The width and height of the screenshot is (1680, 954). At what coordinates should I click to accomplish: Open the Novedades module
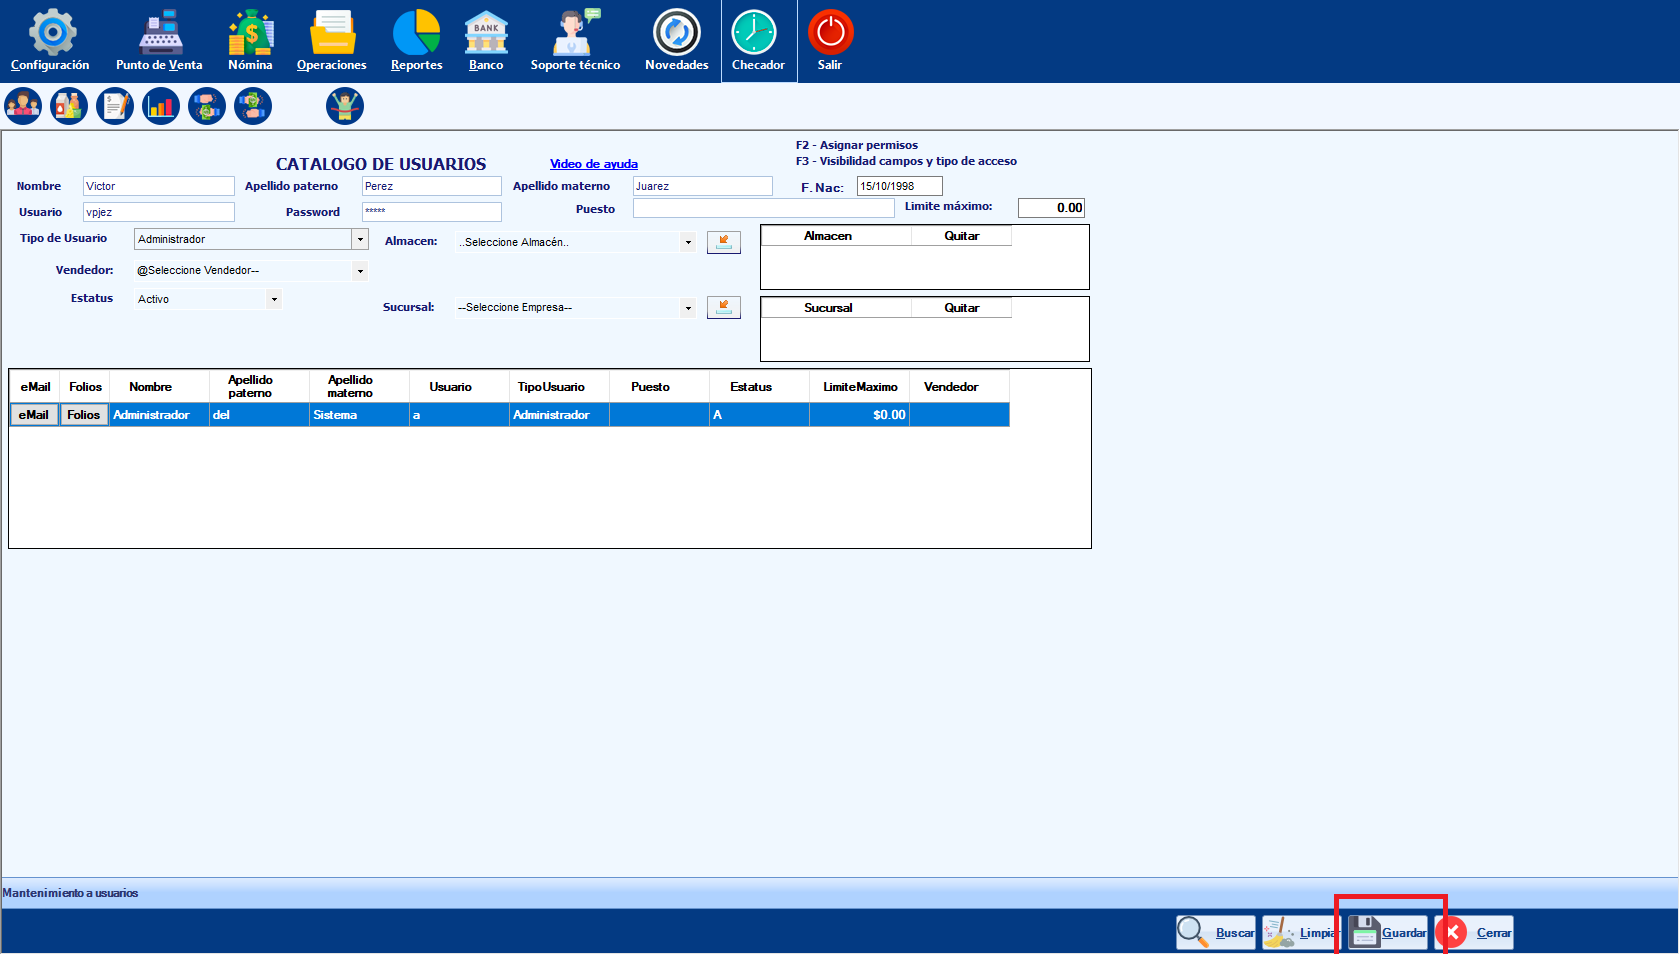coord(677,40)
